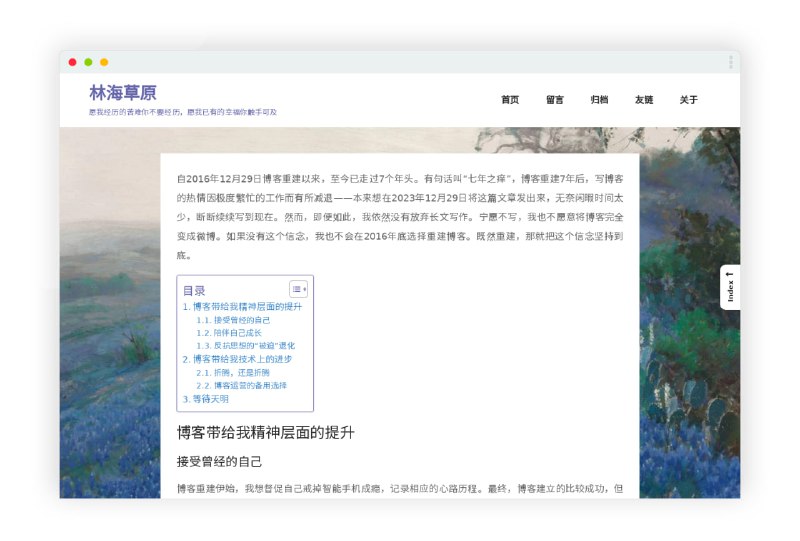This screenshot has width=800, height=541.
Task: Open the 留言 page
Action: (x=555, y=100)
